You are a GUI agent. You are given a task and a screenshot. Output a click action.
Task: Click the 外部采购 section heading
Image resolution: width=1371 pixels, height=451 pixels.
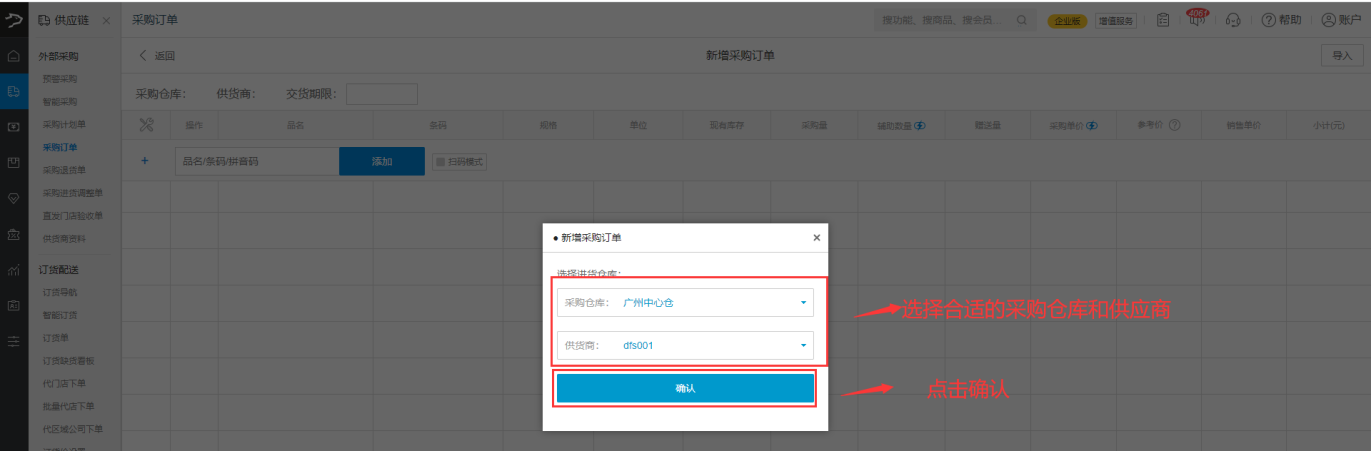pos(58,57)
